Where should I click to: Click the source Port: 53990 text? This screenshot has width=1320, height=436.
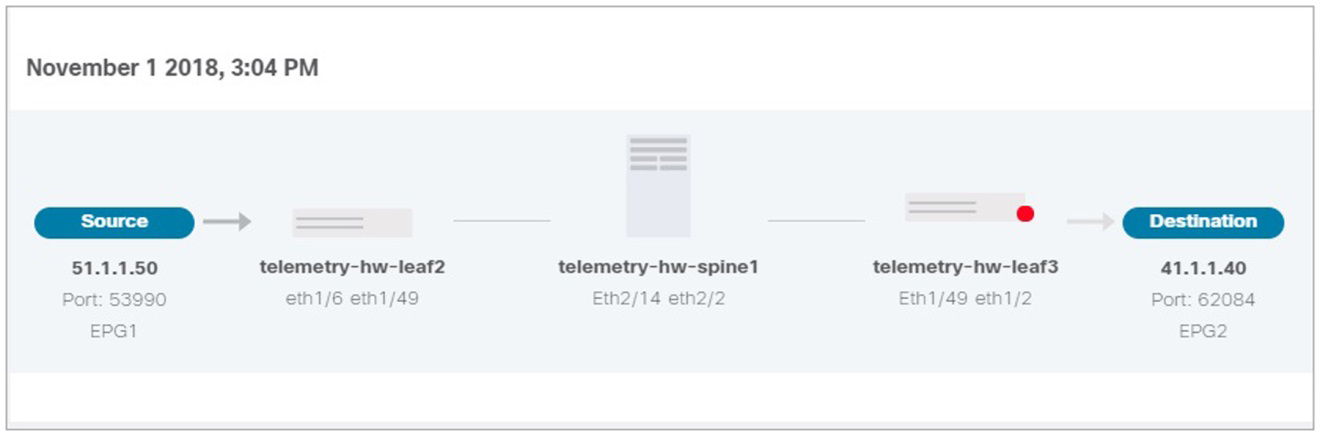[x=114, y=299]
